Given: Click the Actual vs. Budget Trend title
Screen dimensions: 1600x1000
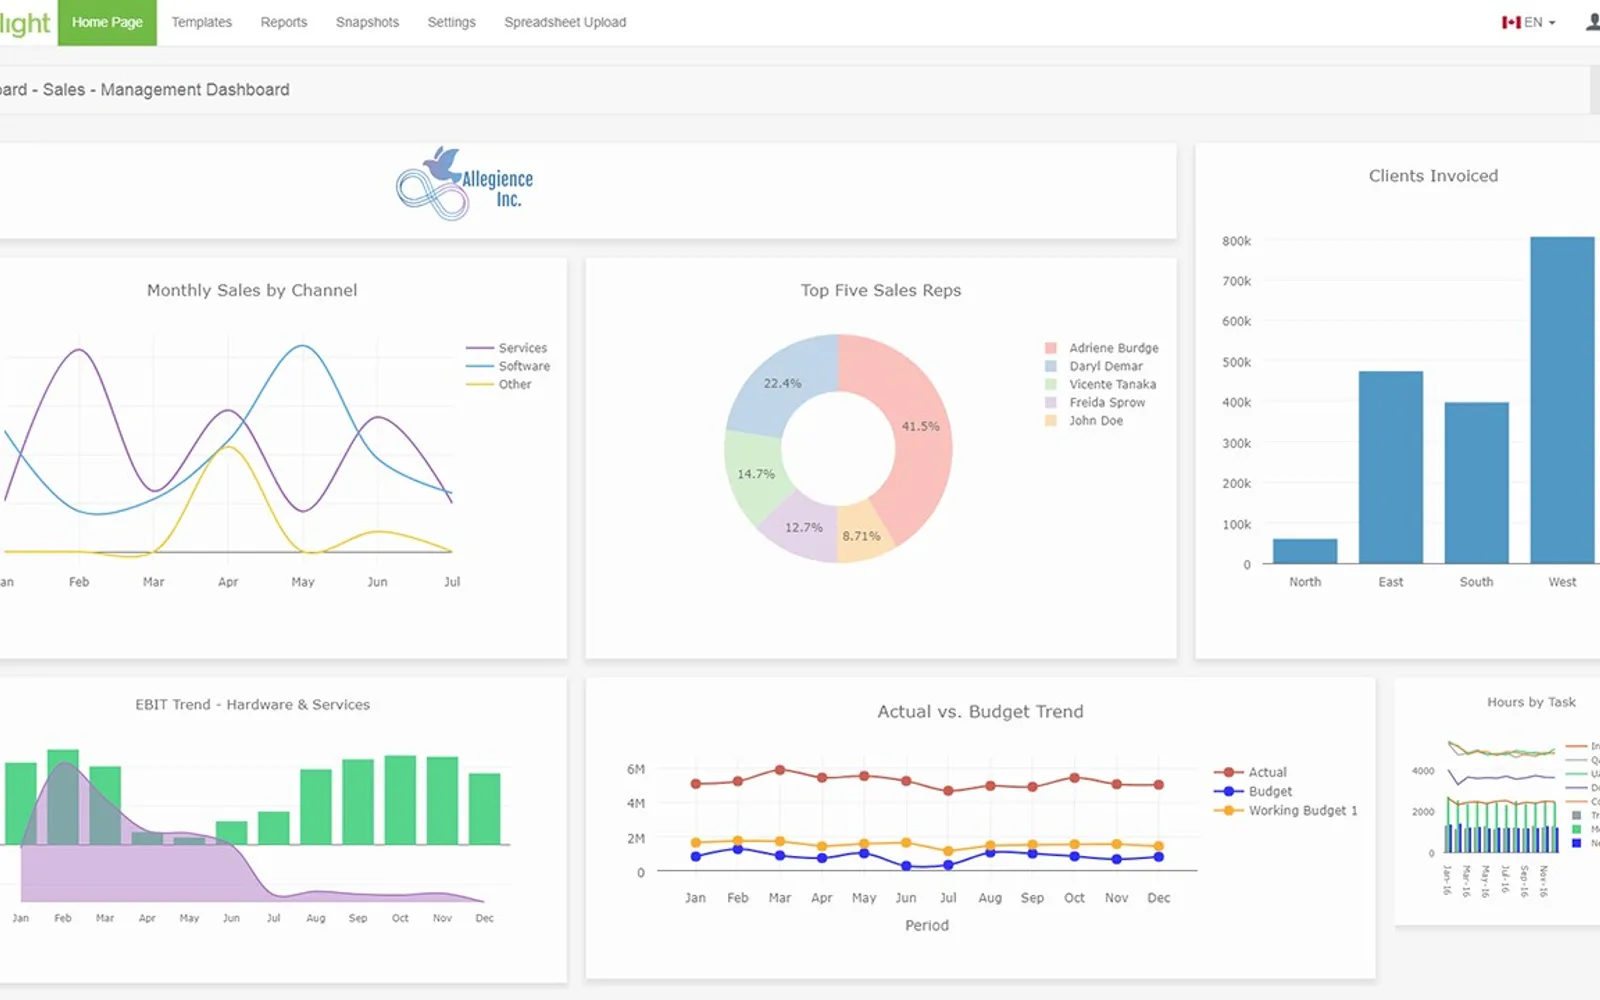Looking at the screenshot, I should click(x=980, y=712).
